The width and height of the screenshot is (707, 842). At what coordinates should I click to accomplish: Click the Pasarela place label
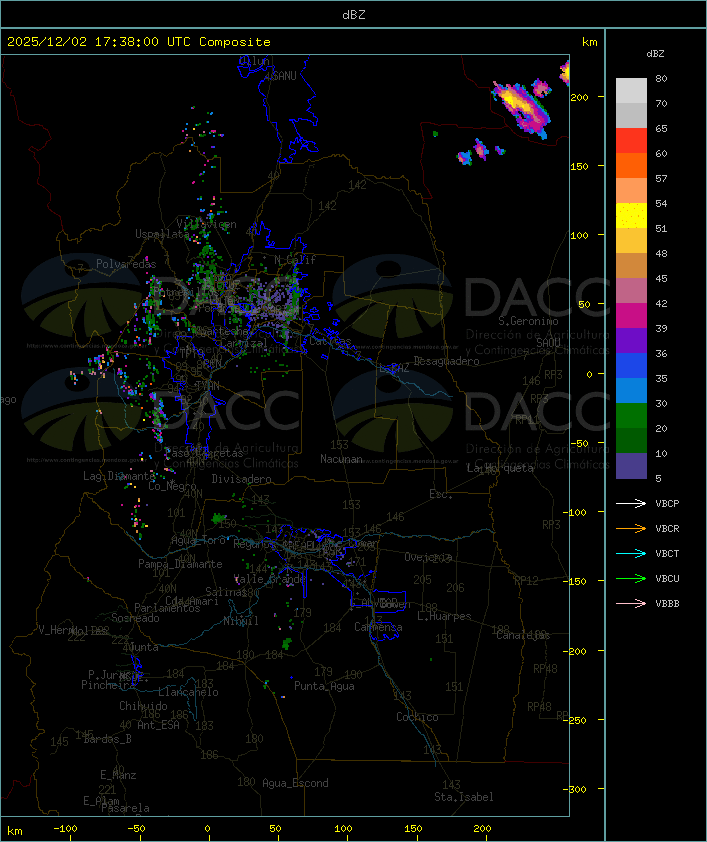pyautogui.click(x=125, y=808)
